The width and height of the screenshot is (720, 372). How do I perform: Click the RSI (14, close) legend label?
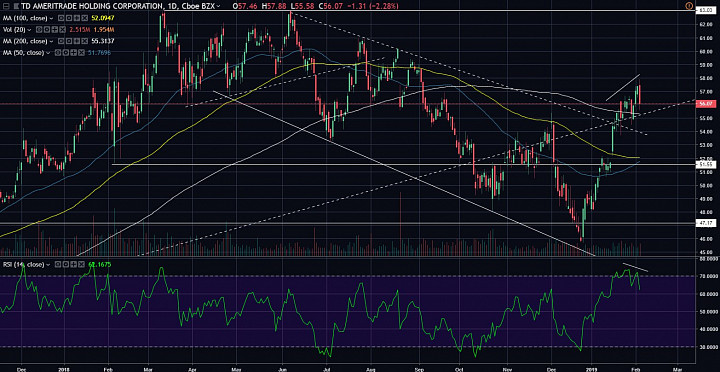23,265
